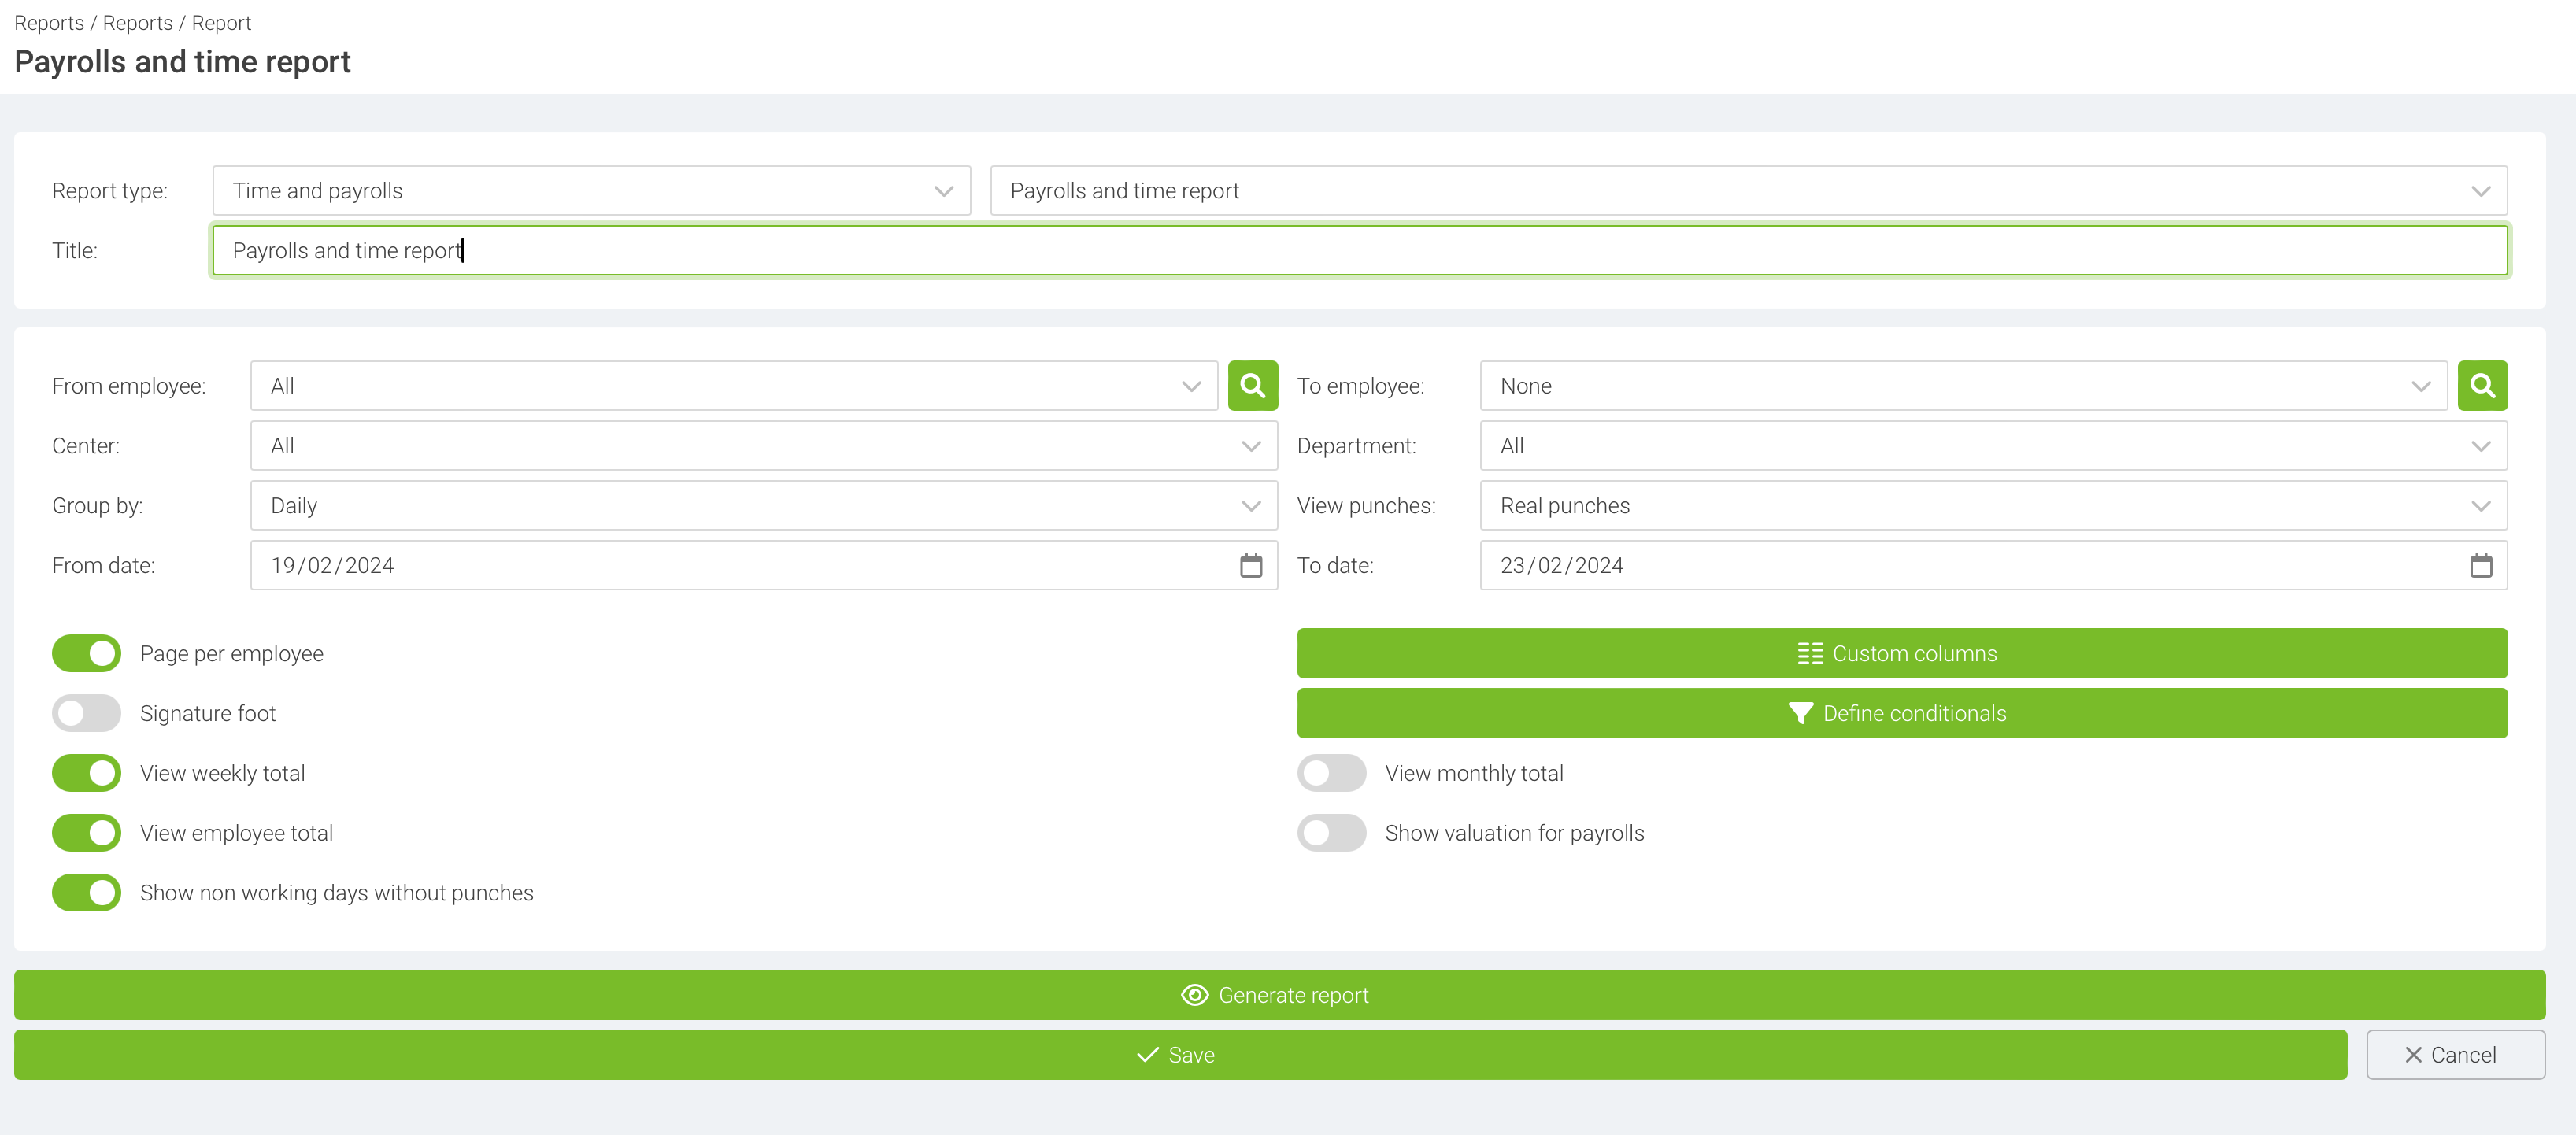
Task: Open Department dropdown
Action: click(1993, 446)
